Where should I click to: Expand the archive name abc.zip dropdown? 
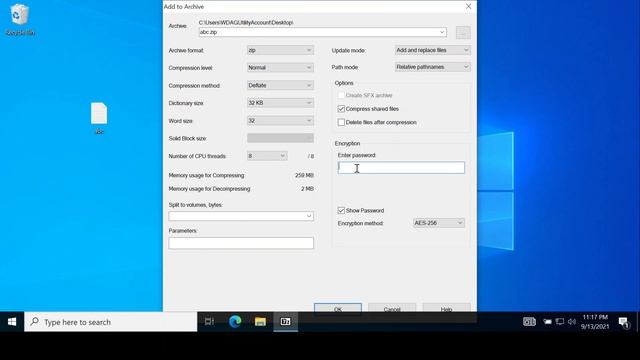442,32
